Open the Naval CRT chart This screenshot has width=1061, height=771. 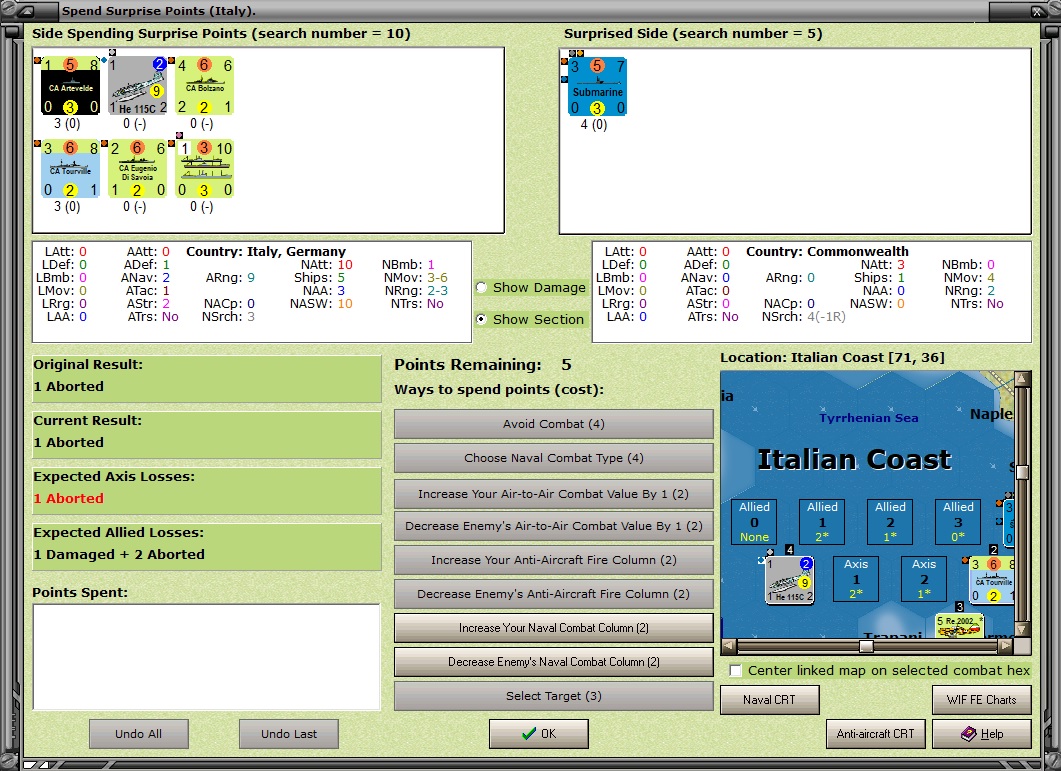(x=769, y=700)
